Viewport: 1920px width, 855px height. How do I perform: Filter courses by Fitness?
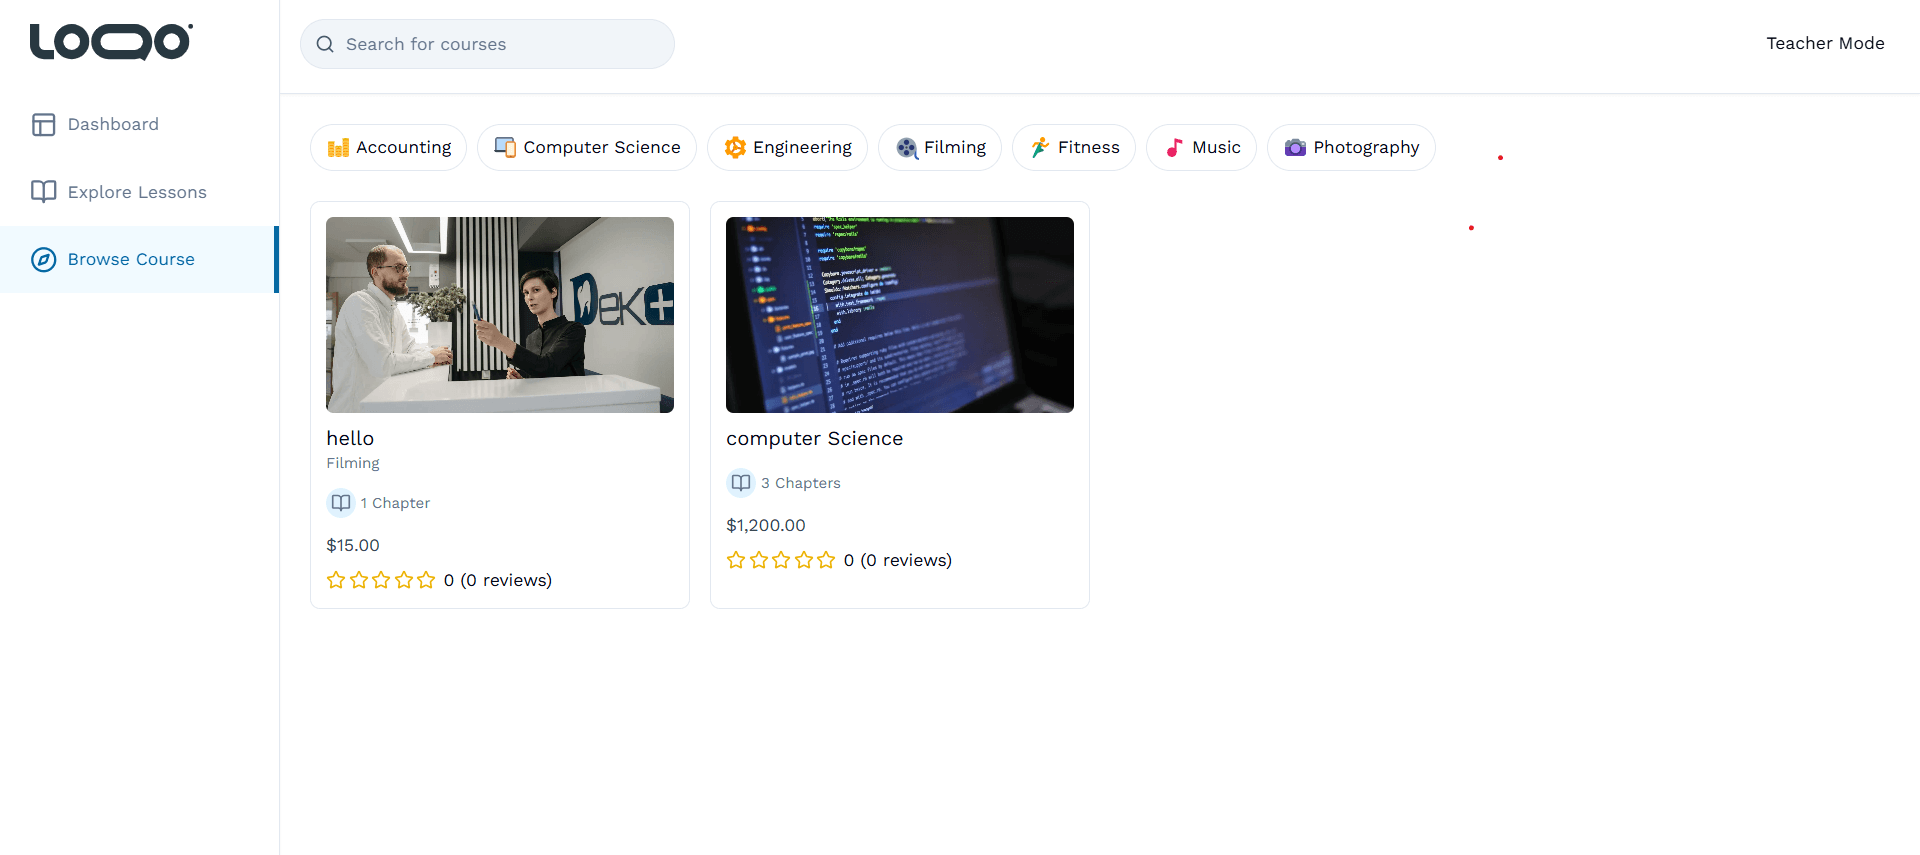point(1074,148)
